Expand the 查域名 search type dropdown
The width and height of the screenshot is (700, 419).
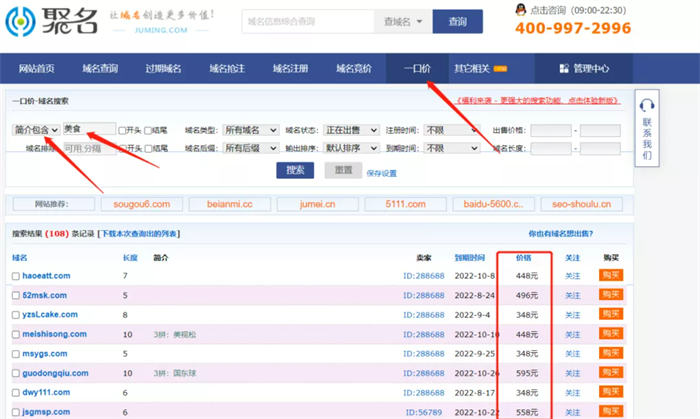[x=402, y=21]
